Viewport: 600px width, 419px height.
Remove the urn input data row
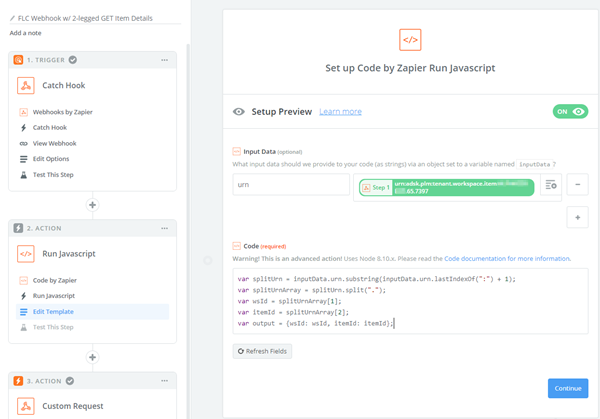pos(576,185)
